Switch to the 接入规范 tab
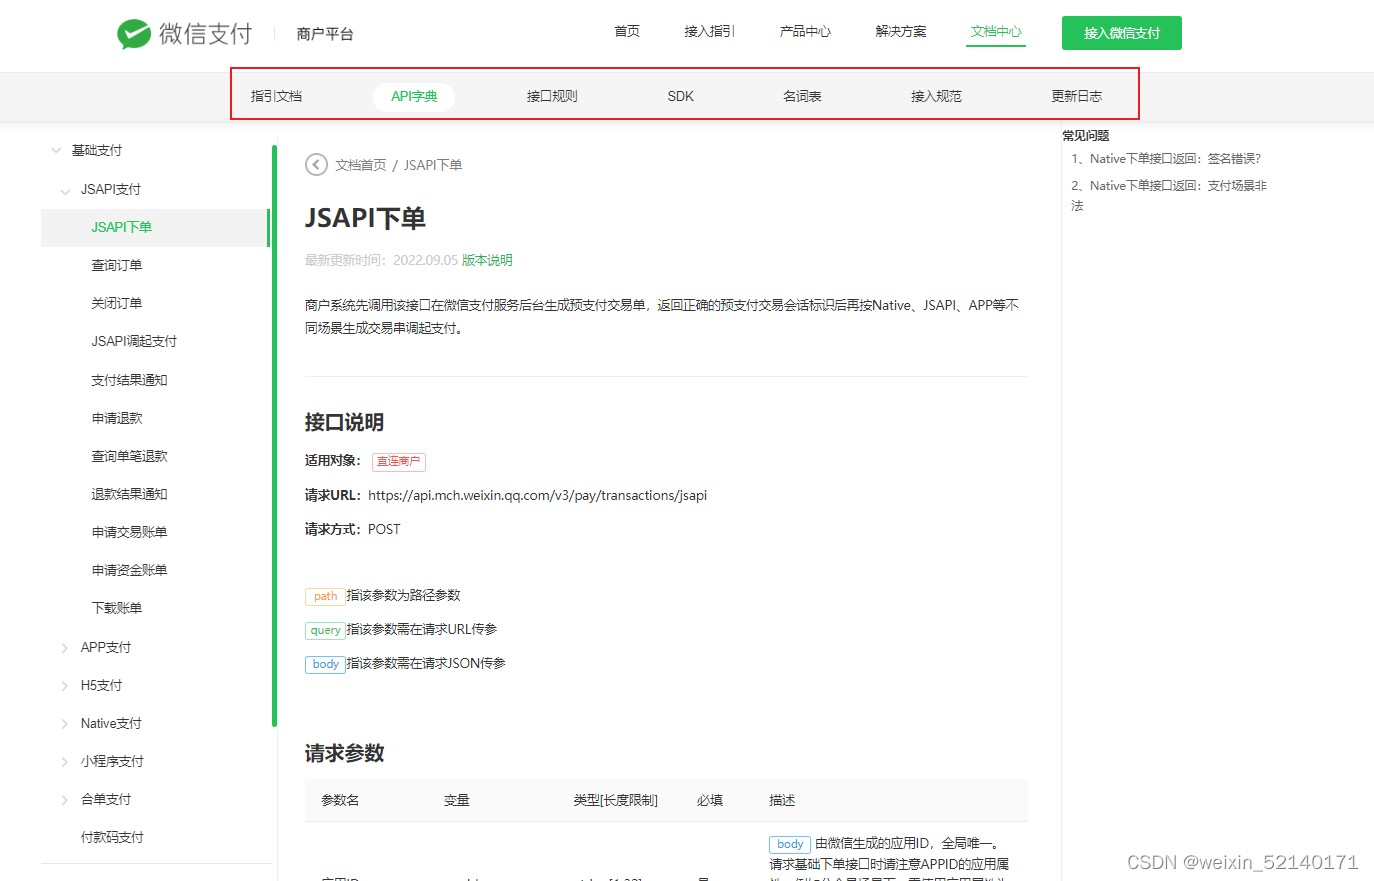 (x=936, y=96)
